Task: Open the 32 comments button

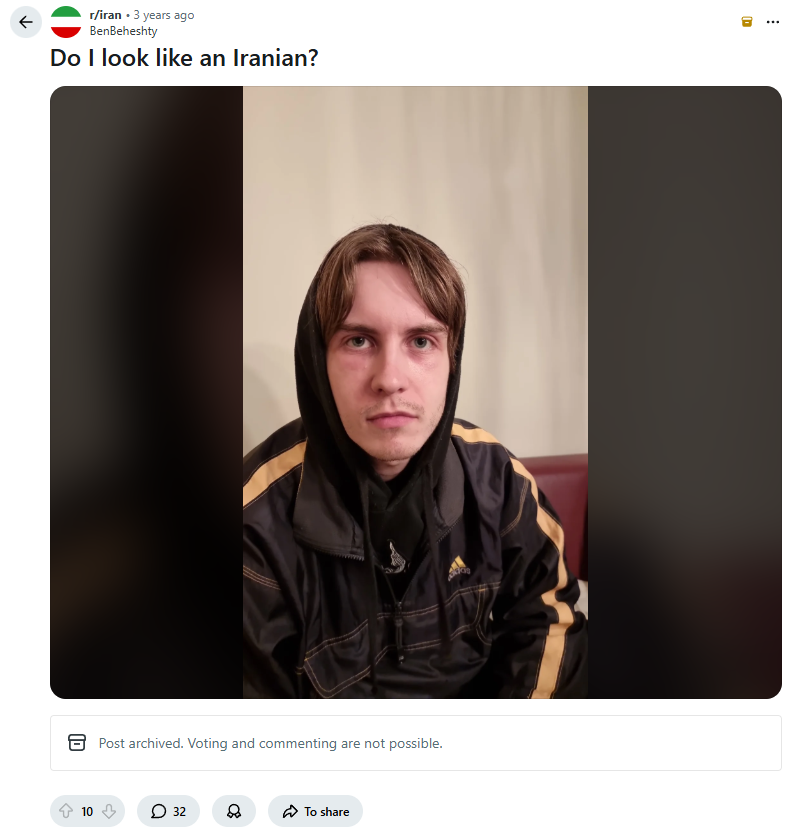Action: coord(168,811)
